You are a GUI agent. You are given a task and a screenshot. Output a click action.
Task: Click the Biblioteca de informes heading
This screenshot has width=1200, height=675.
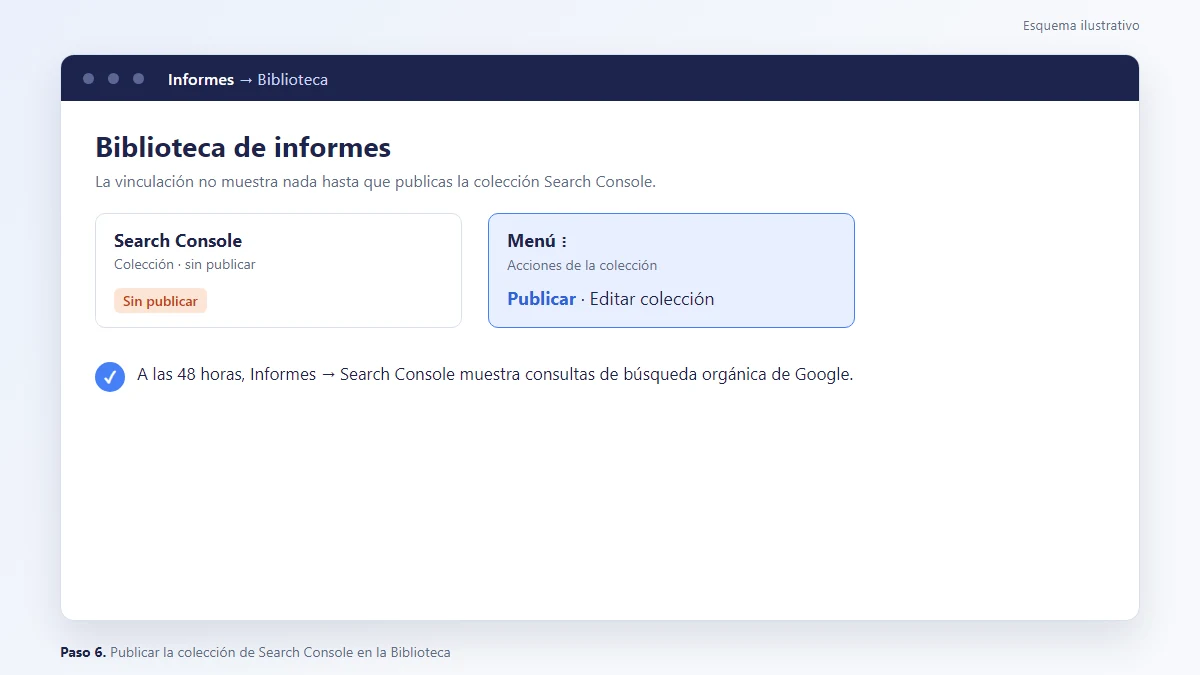(x=243, y=147)
